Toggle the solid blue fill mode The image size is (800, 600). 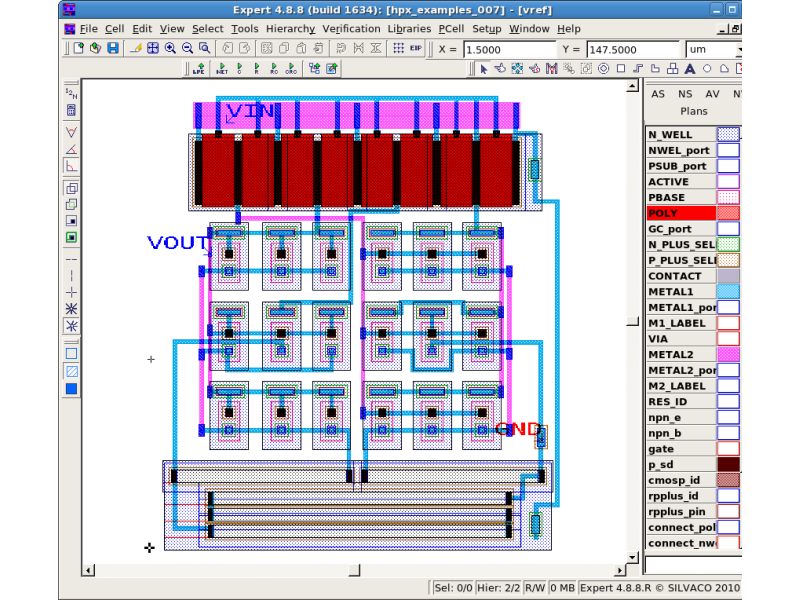[x=71, y=389]
